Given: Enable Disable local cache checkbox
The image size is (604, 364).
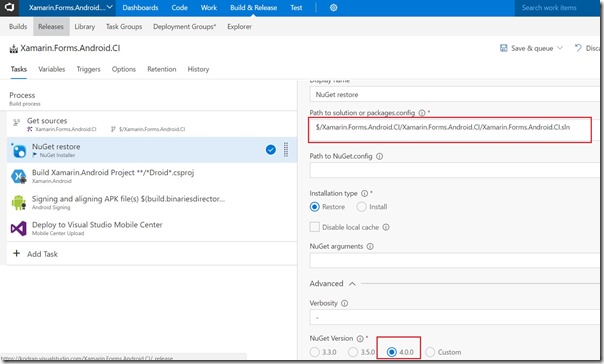Looking at the screenshot, I should click(315, 227).
